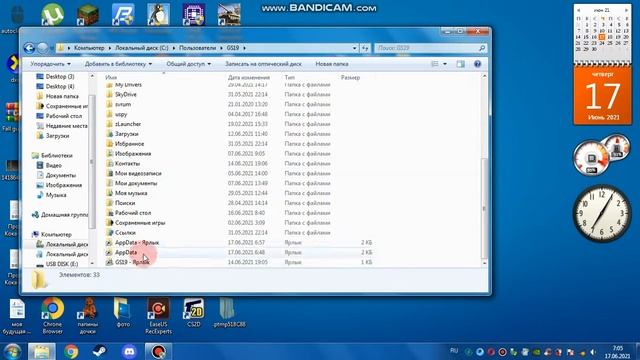Viewport: 640px width, 360px height.
Task: Open Discord from the taskbar
Action: tap(129, 351)
